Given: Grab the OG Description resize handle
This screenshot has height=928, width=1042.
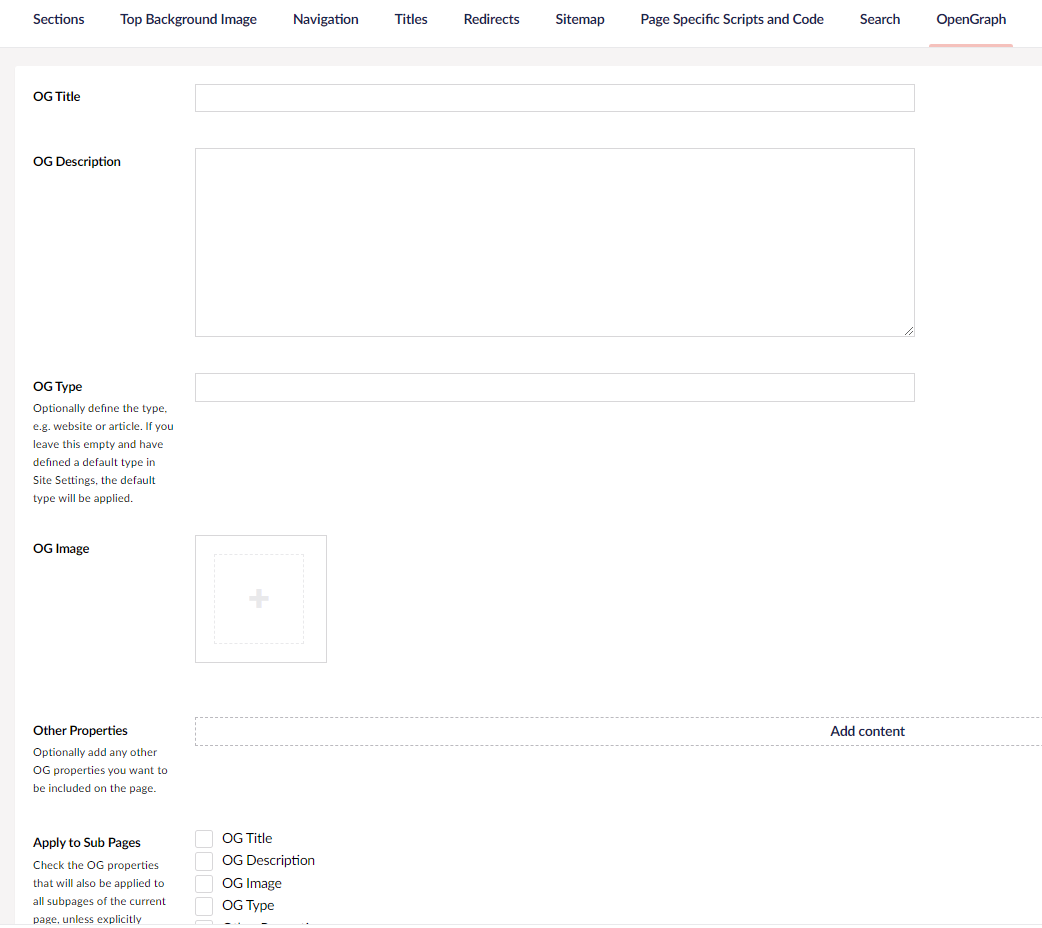Looking at the screenshot, I should click(908, 331).
